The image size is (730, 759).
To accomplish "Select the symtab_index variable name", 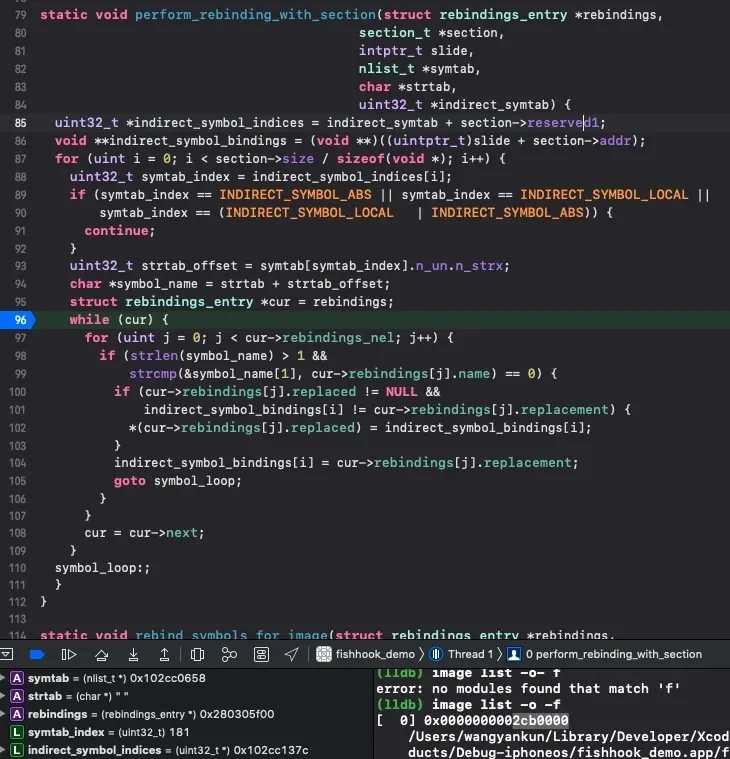I will pos(66,732).
